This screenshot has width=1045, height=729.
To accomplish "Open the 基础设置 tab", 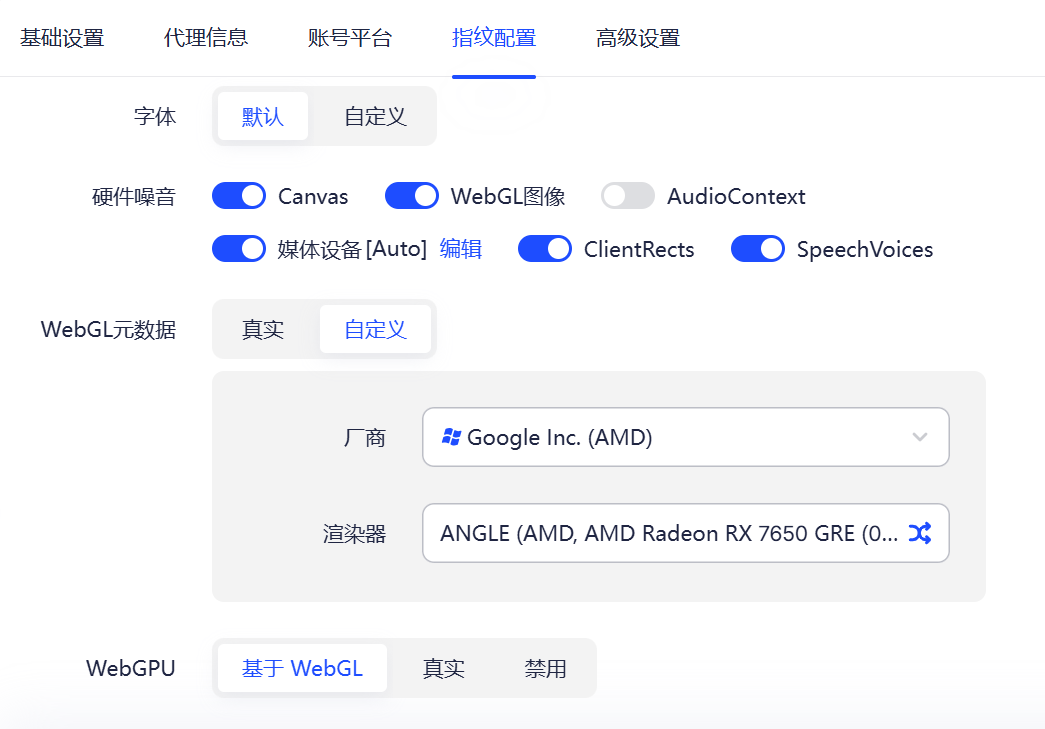I will pos(62,38).
